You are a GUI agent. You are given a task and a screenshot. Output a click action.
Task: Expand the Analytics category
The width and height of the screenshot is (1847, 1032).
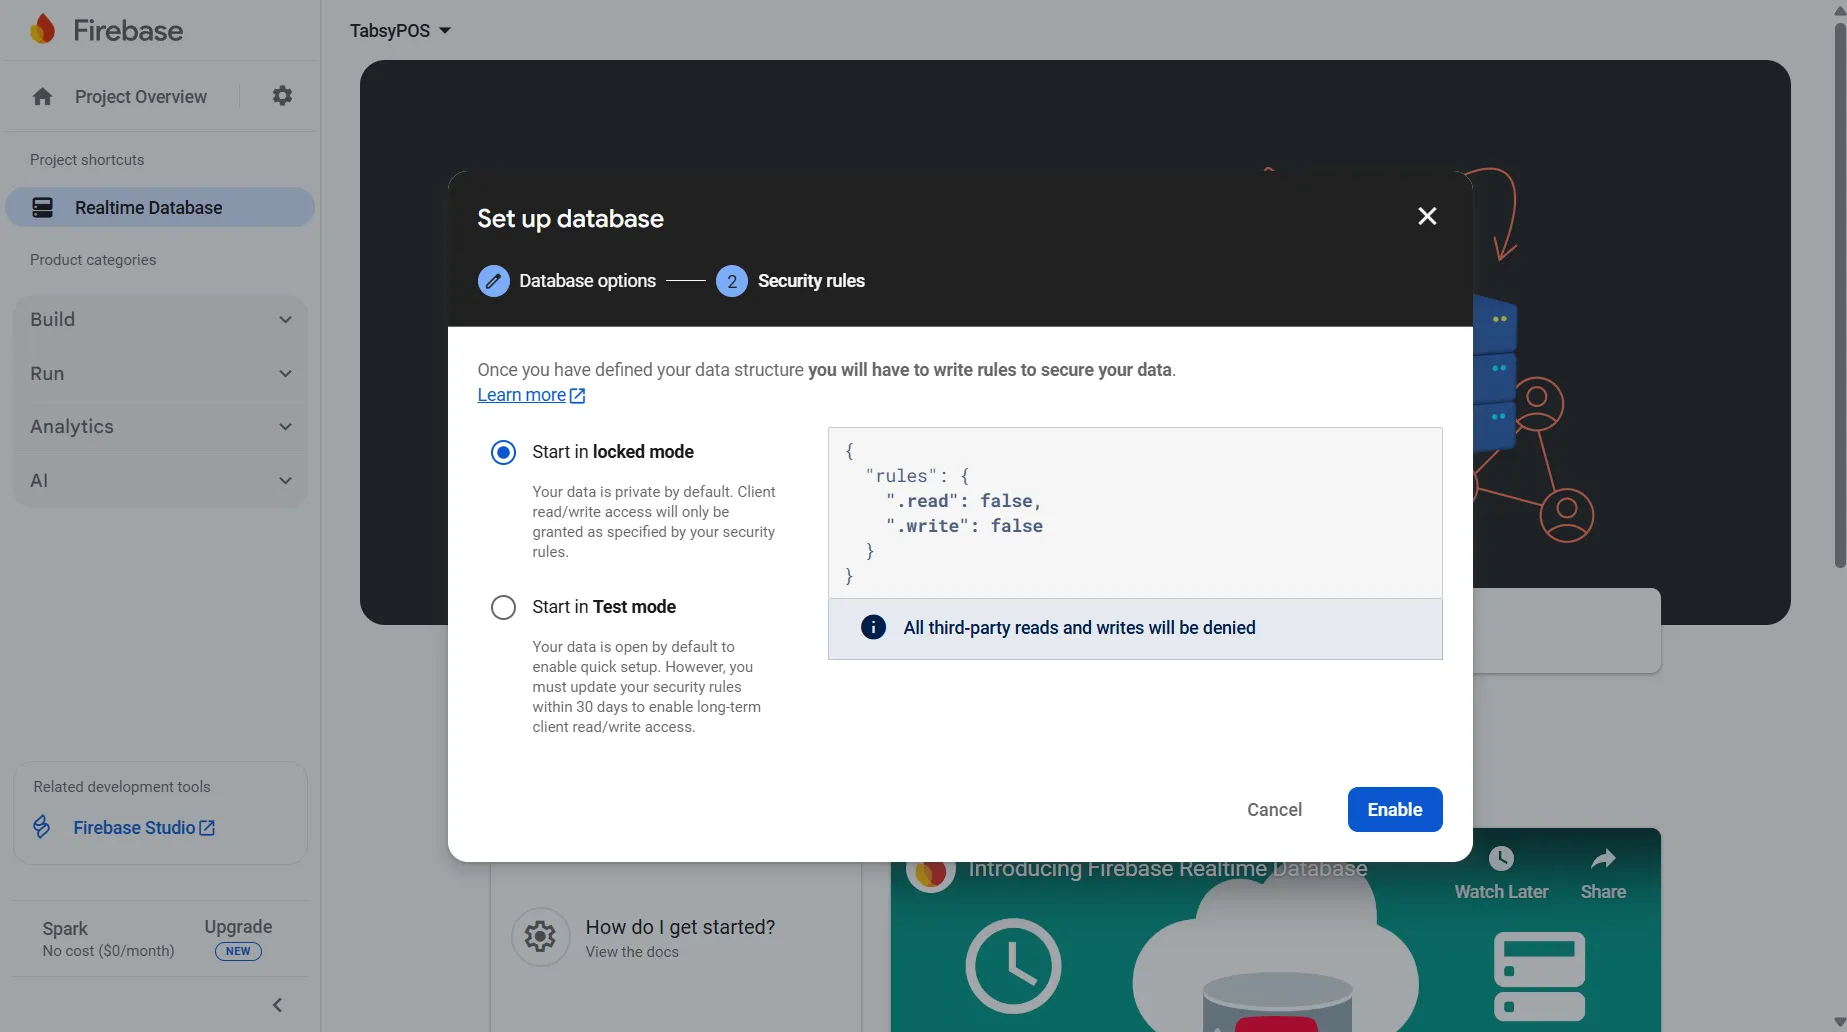tap(160, 427)
